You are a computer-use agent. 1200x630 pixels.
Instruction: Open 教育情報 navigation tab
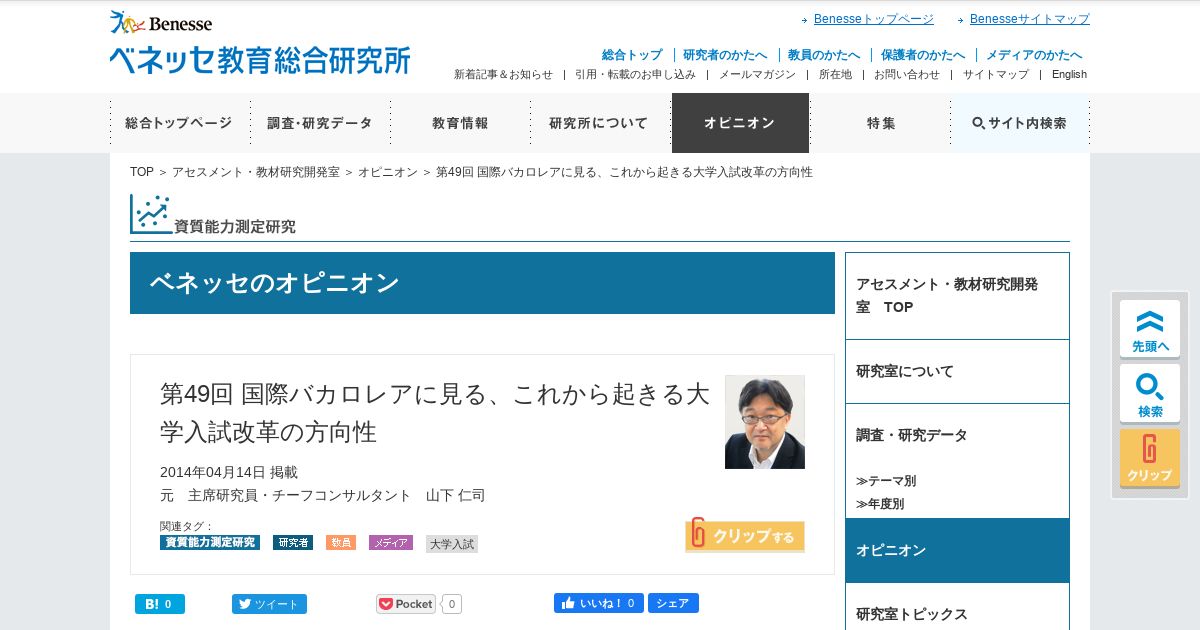460,123
